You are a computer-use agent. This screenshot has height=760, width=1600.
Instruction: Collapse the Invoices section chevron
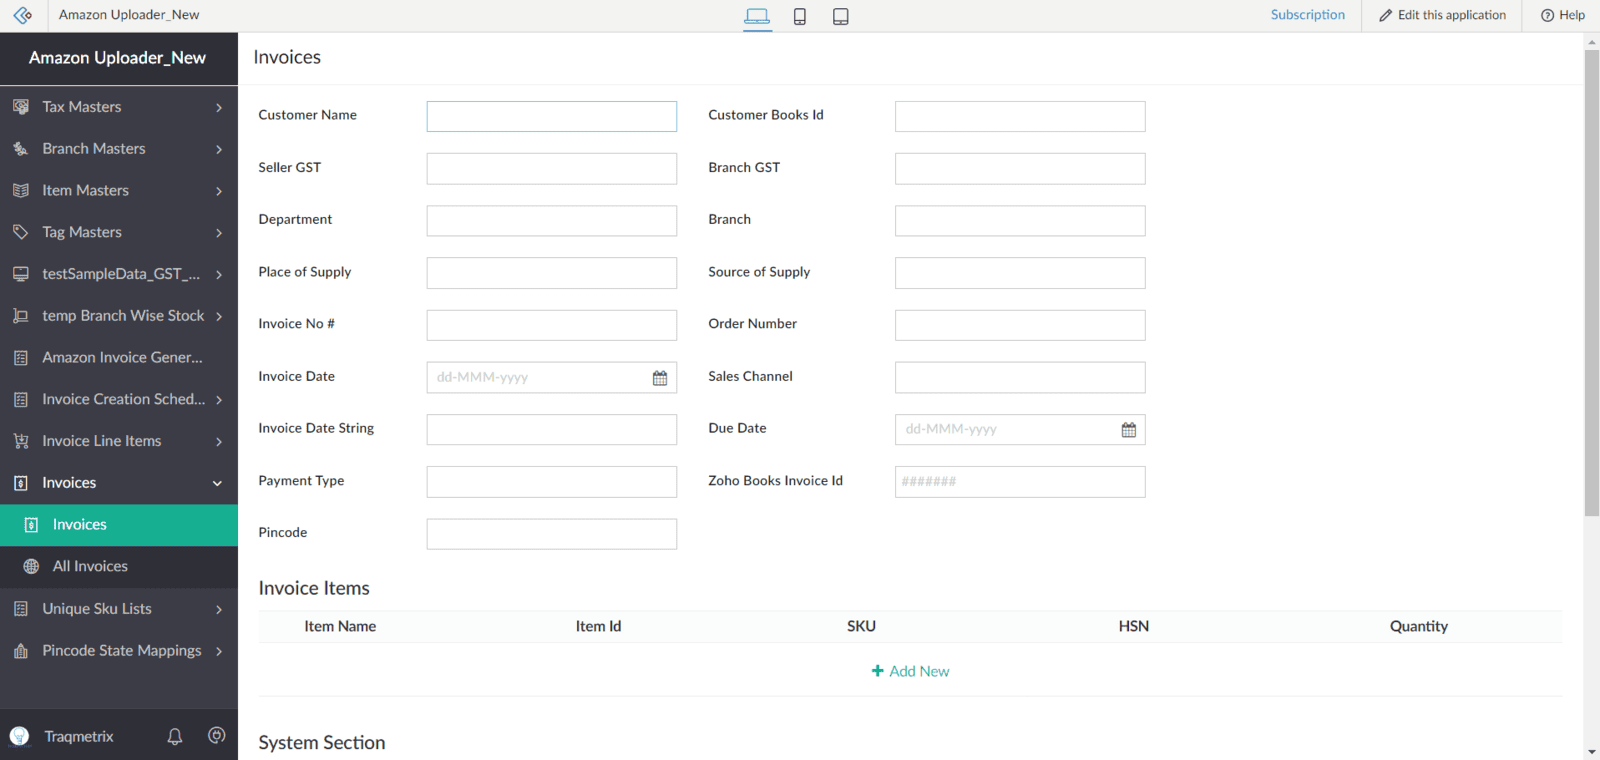[217, 483]
